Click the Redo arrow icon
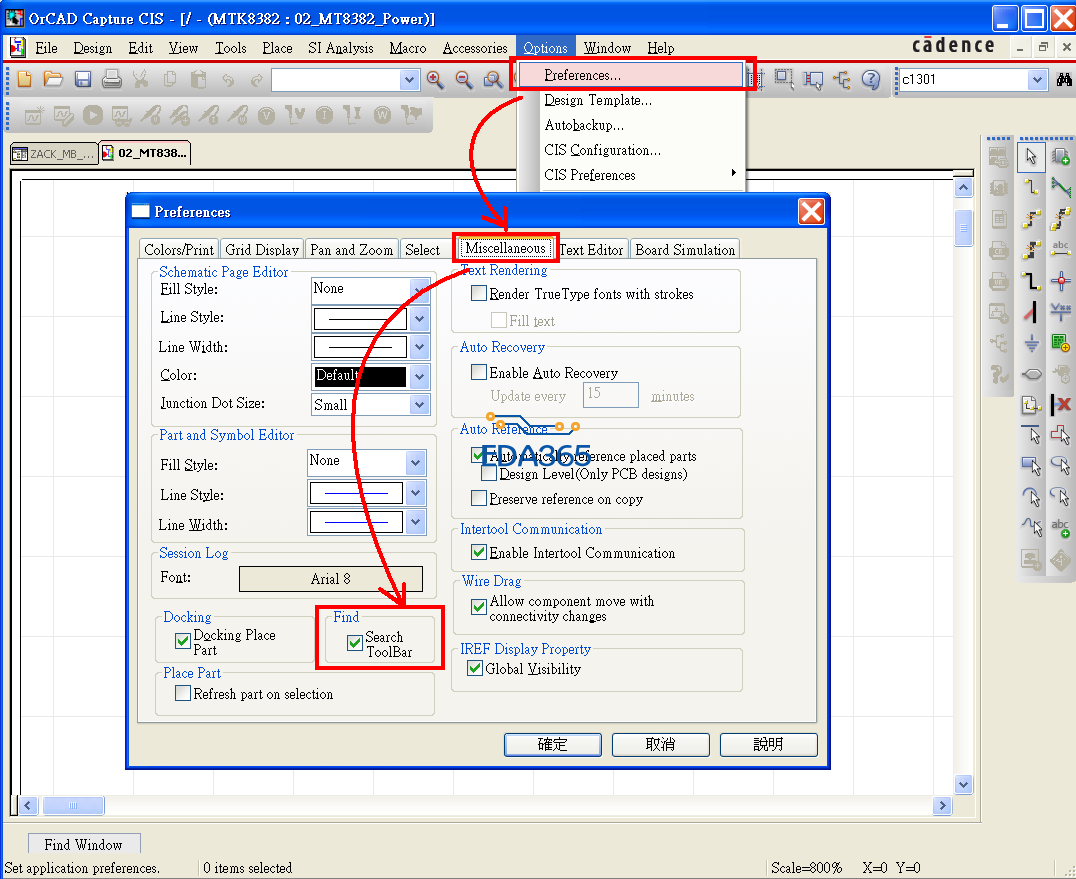Viewport: 1076px width, 879px height. [257, 80]
